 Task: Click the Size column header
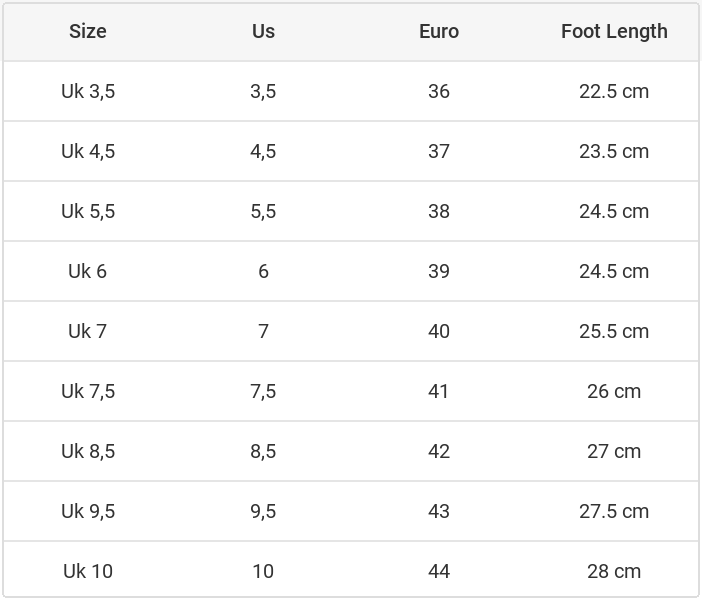(x=88, y=31)
